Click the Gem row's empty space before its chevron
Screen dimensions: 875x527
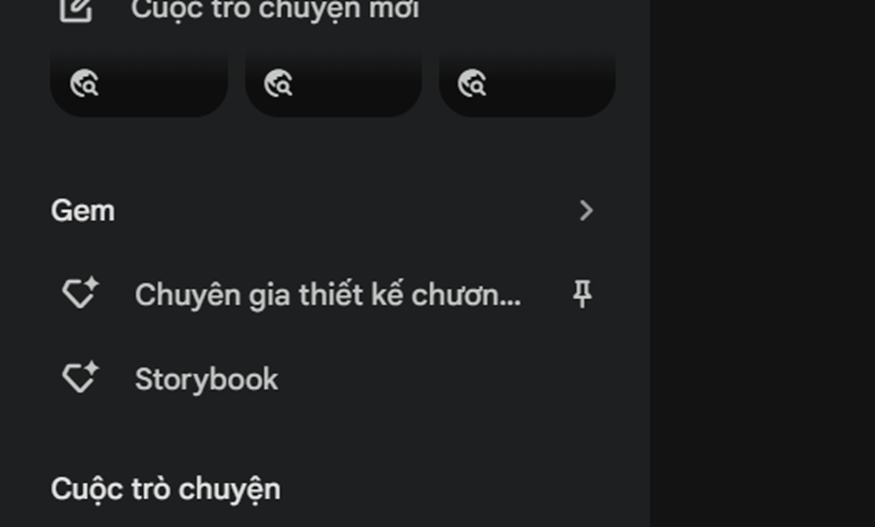pos(346,211)
